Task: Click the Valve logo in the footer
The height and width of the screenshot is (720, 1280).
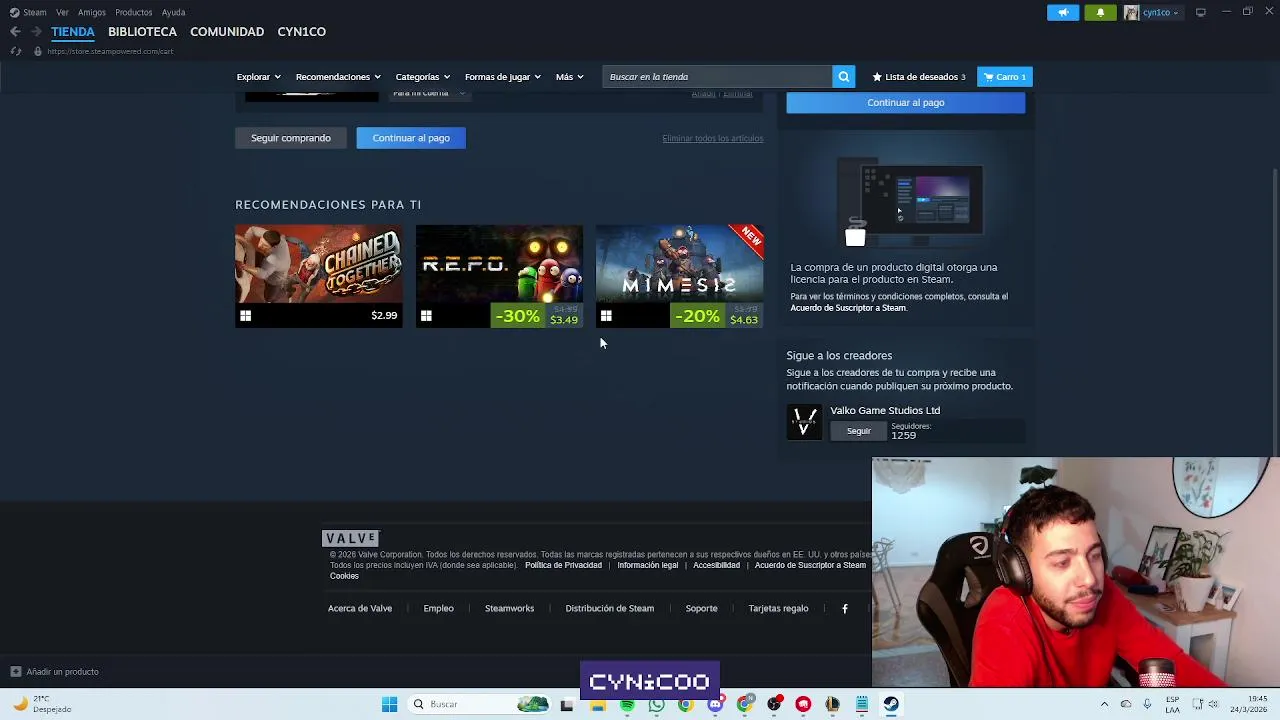Action: 351,538
